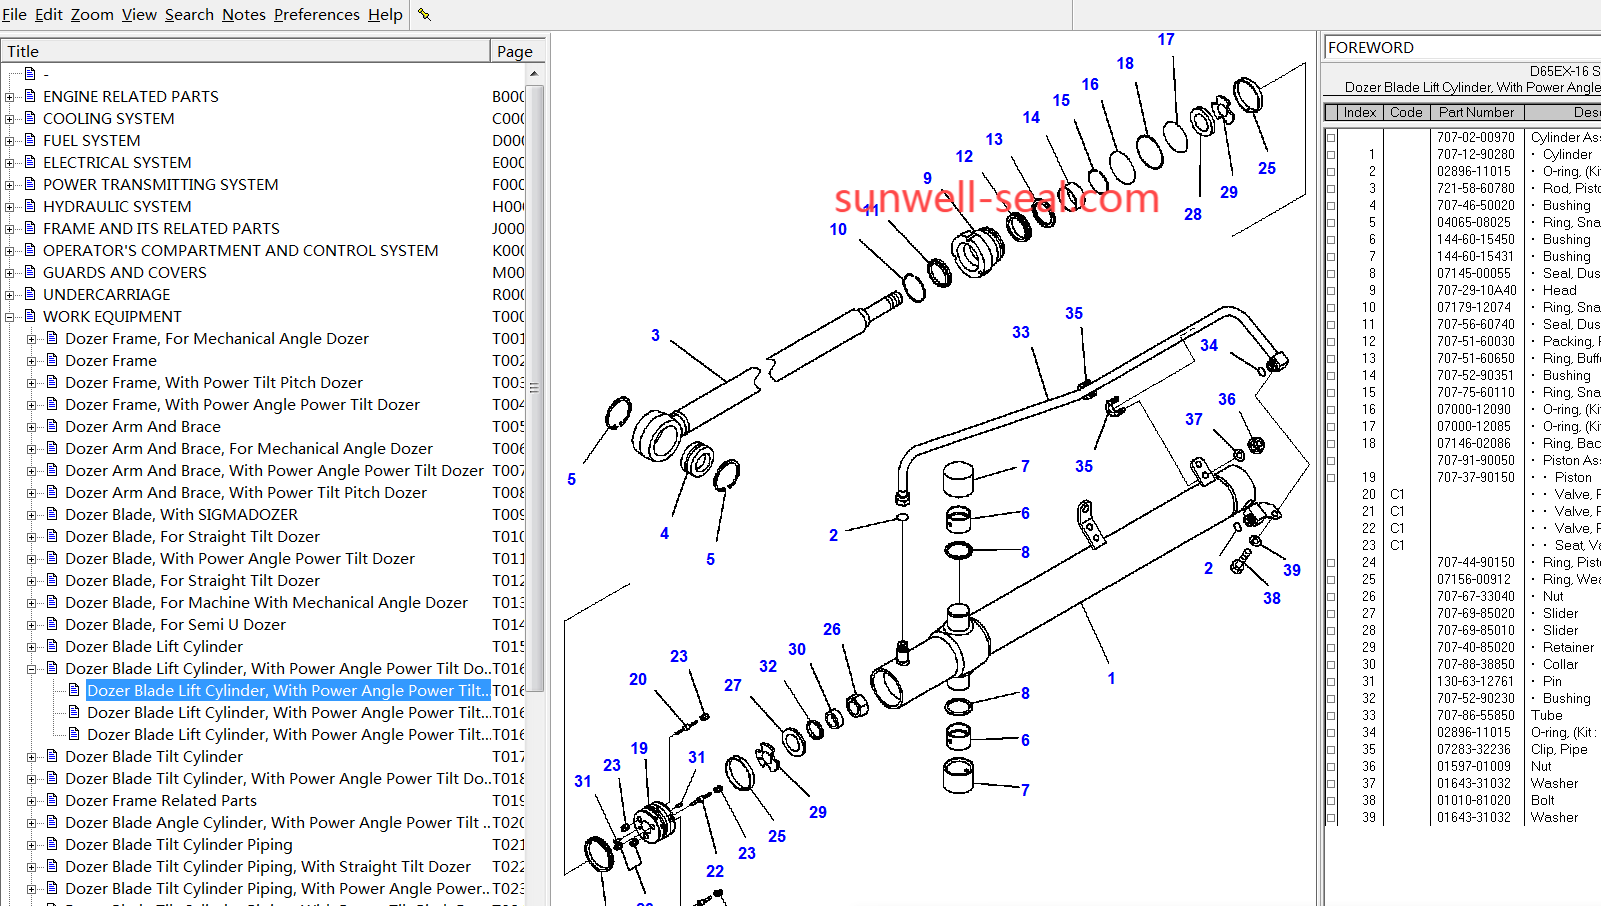Click the page icon beside Dozer Arm And Brace
The height and width of the screenshot is (906, 1601).
click(x=52, y=426)
